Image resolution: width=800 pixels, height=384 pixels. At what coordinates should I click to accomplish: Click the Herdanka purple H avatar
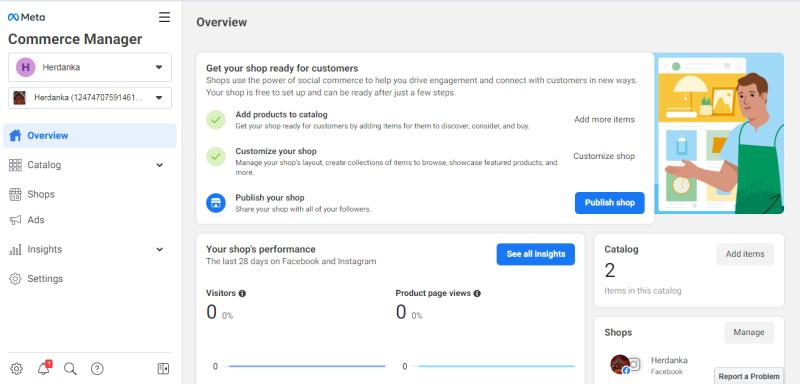point(26,67)
